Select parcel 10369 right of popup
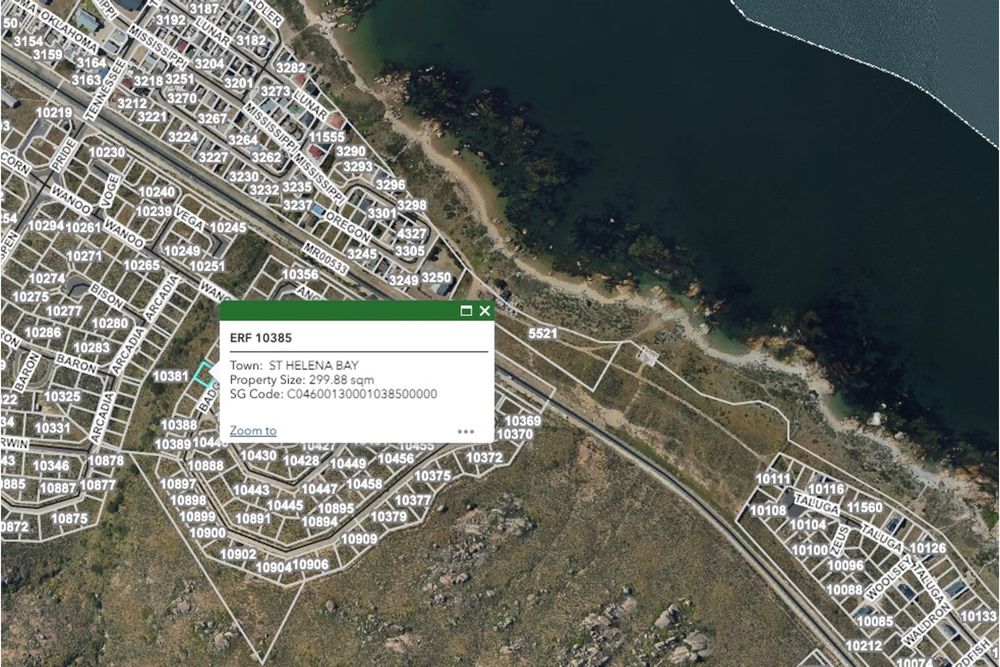Image resolution: width=1000 pixels, height=667 pixels. (x=522, y=421)
